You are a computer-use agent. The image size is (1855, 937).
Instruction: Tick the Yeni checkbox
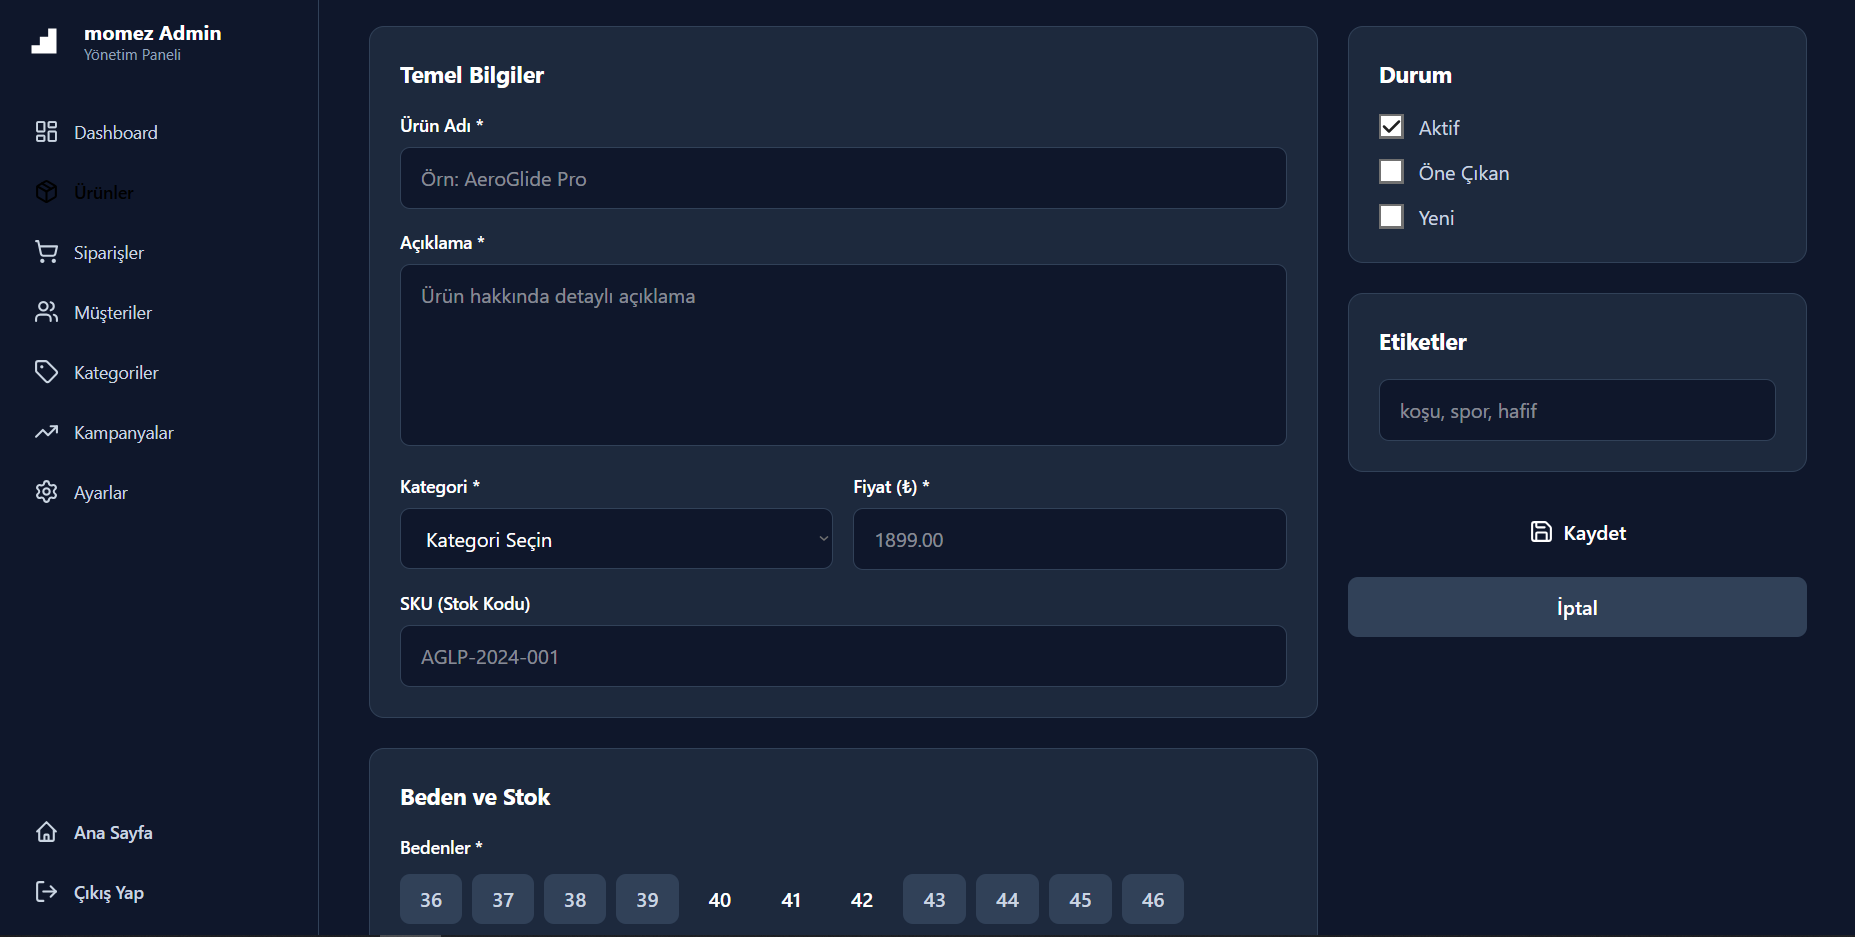pos(1391,217)
